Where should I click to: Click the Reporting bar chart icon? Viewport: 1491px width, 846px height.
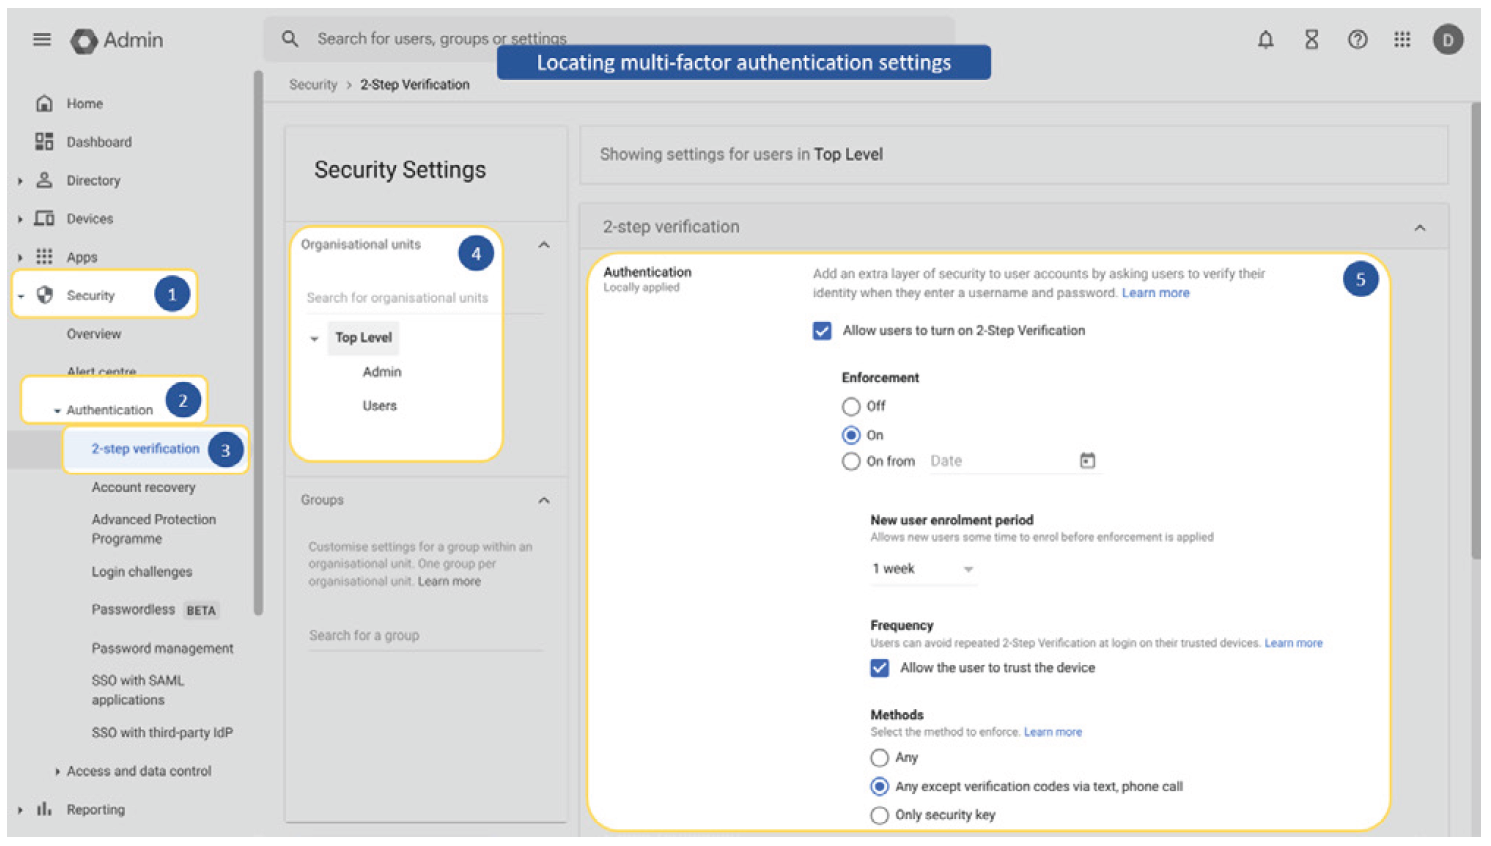(x=44, y=809)
